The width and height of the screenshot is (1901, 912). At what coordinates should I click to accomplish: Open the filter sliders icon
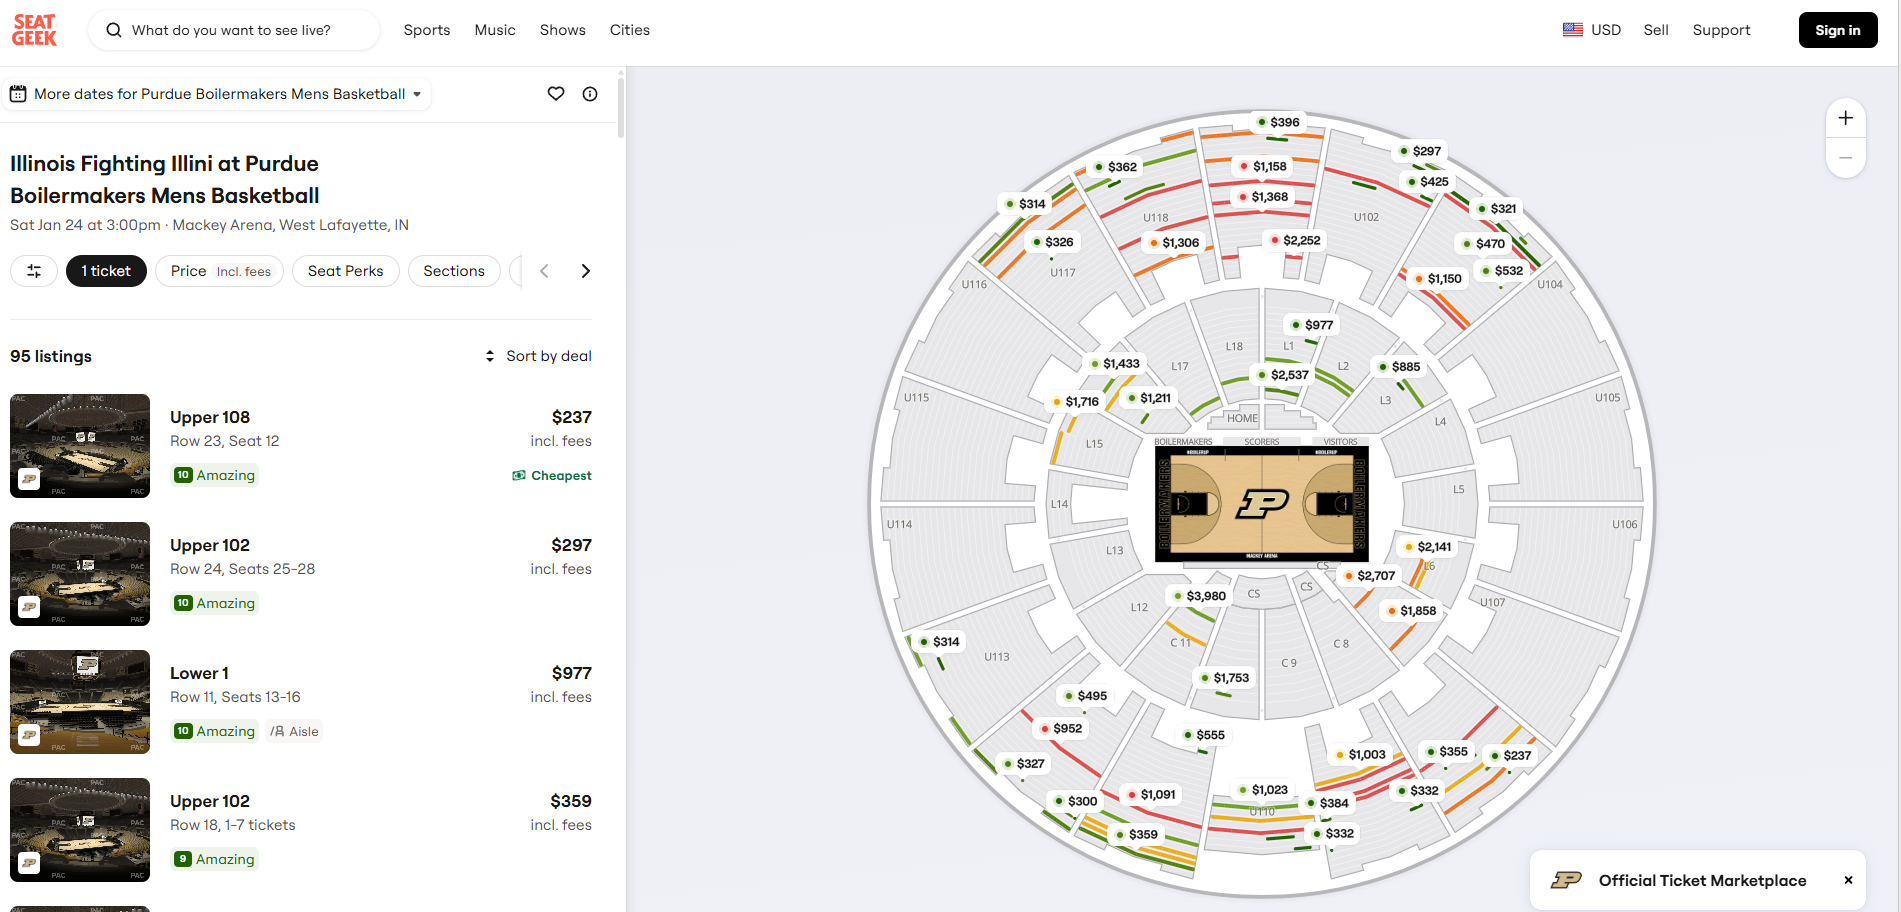[x=34, y=271]
